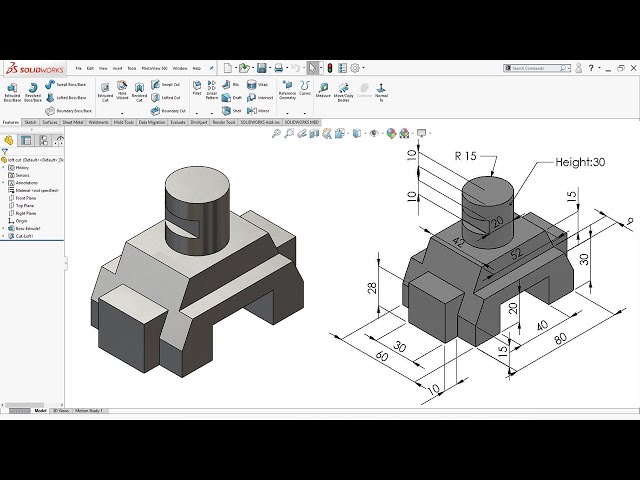Click the Normal To view icon
This screenshot has width=640, height=480.
tap(381, 92)
